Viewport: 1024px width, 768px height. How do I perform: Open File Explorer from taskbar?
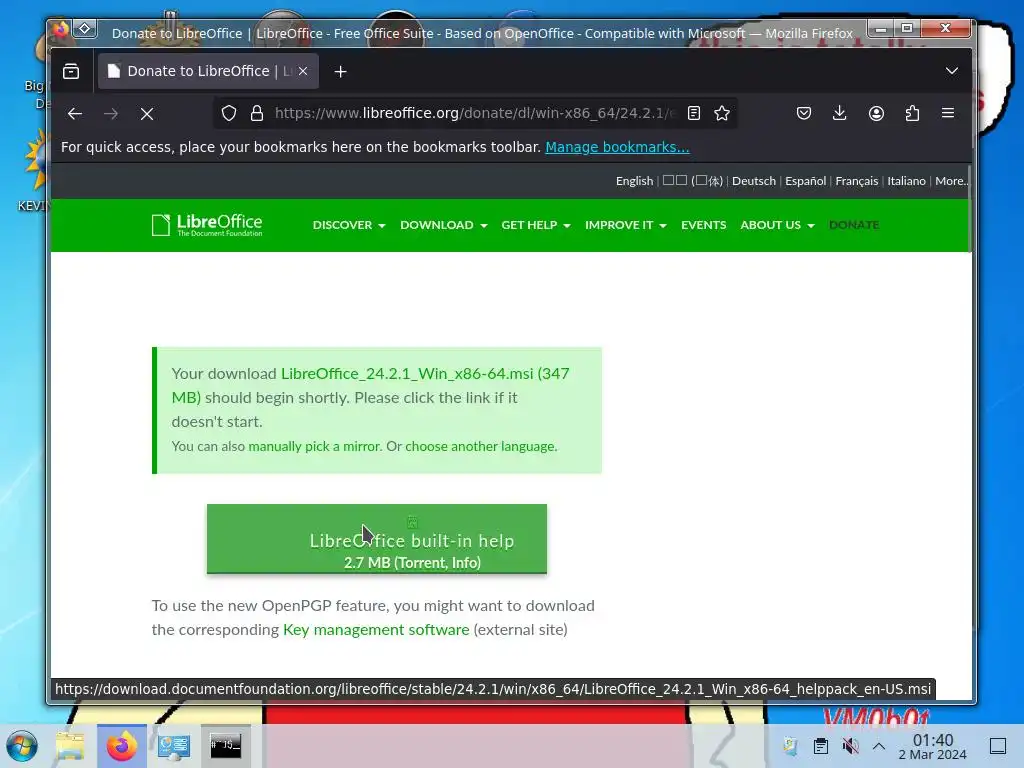tap(70, 745)
